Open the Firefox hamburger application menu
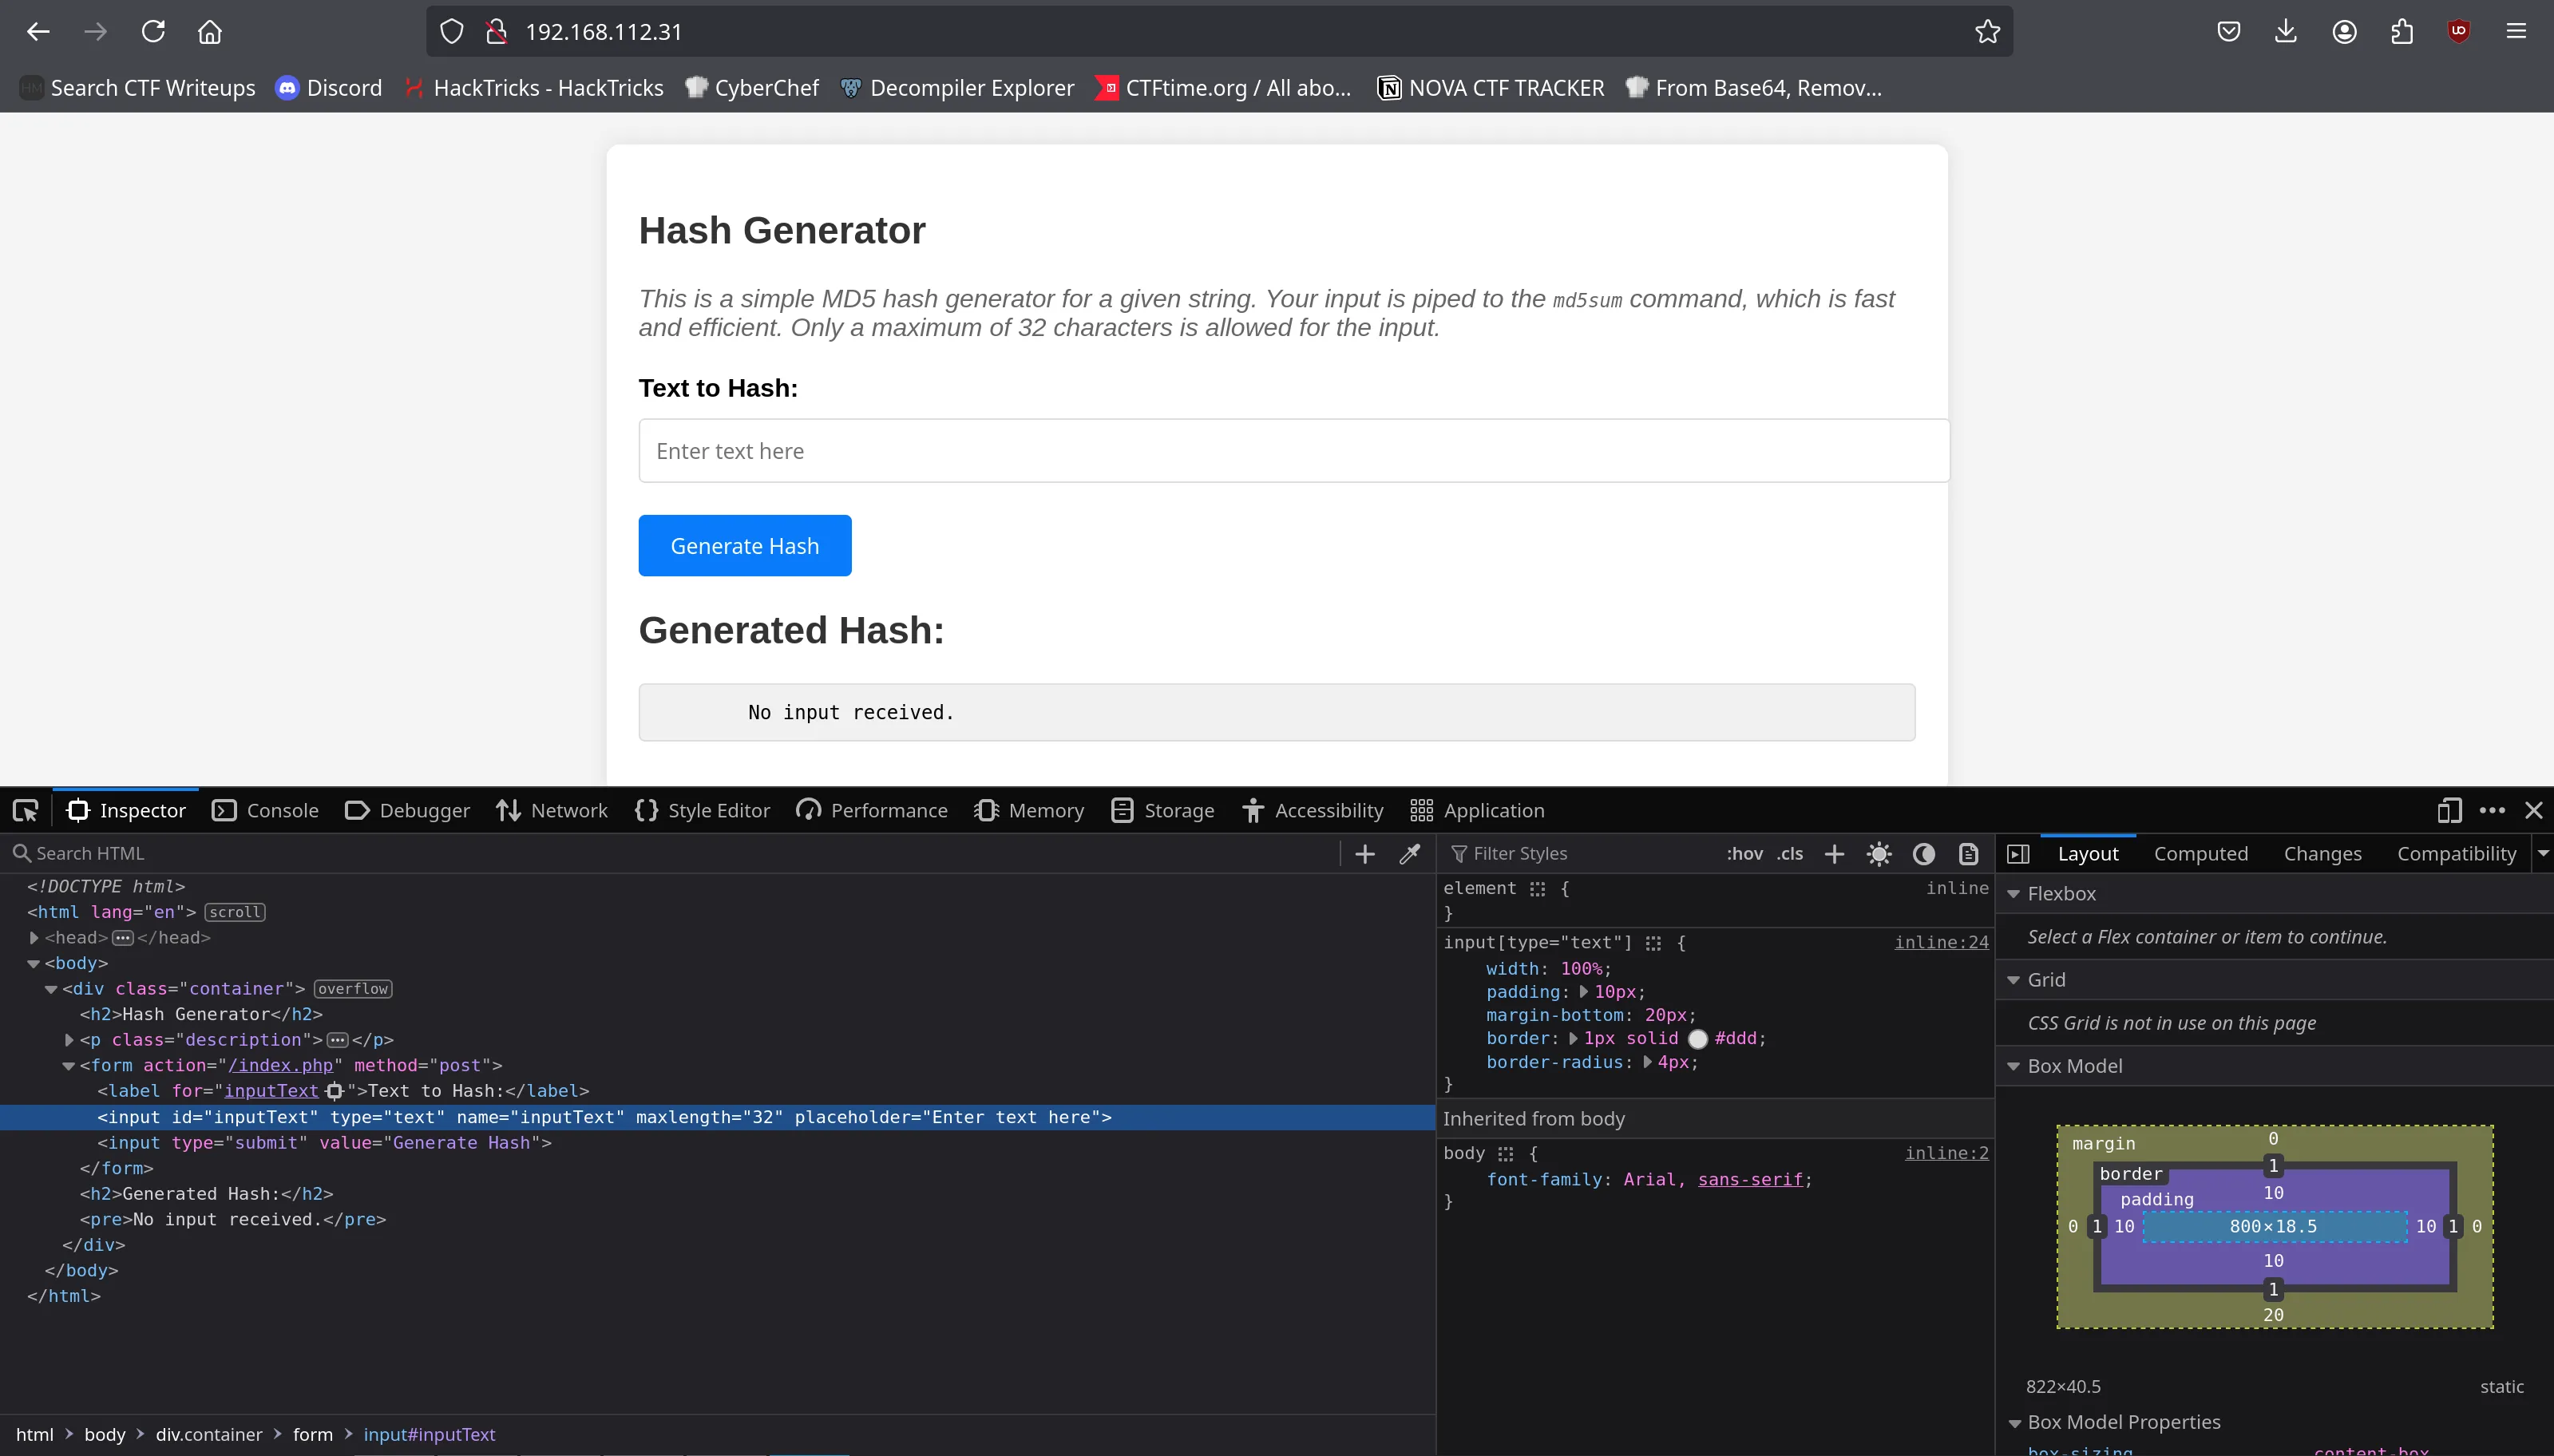Viewport: 2554px width, 1456px height. point(2517,32)
